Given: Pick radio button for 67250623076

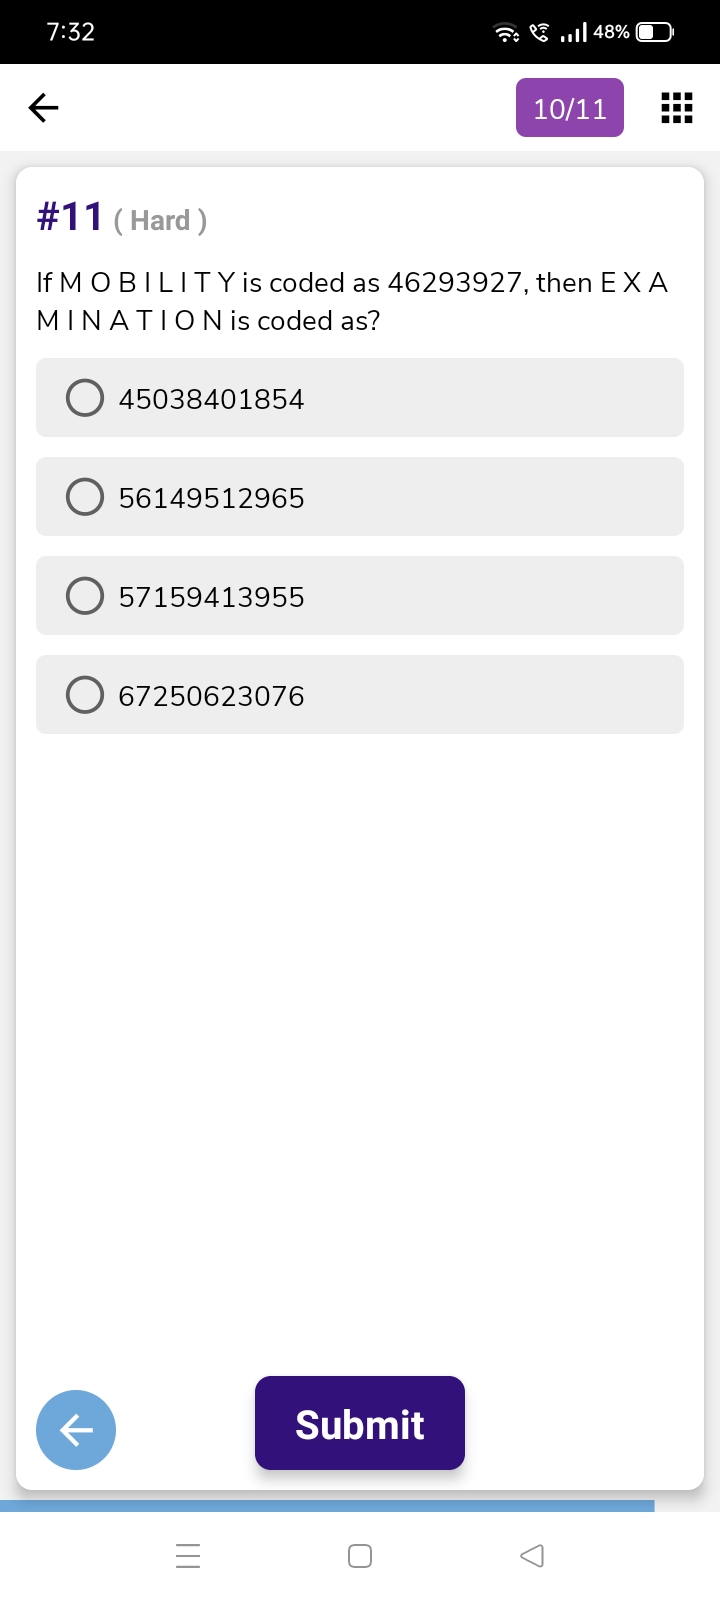Looking at the screenshot, I should [x=85, y=695].
